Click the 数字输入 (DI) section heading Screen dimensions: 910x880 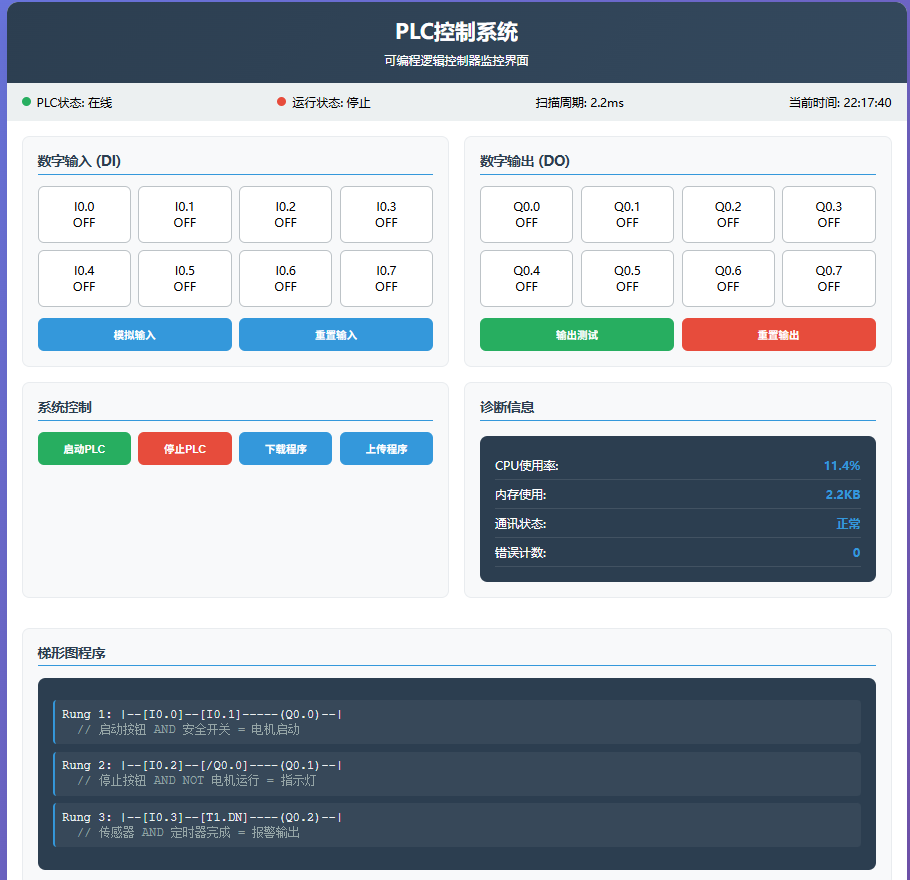pyautogui.click(x=79, y=161)
